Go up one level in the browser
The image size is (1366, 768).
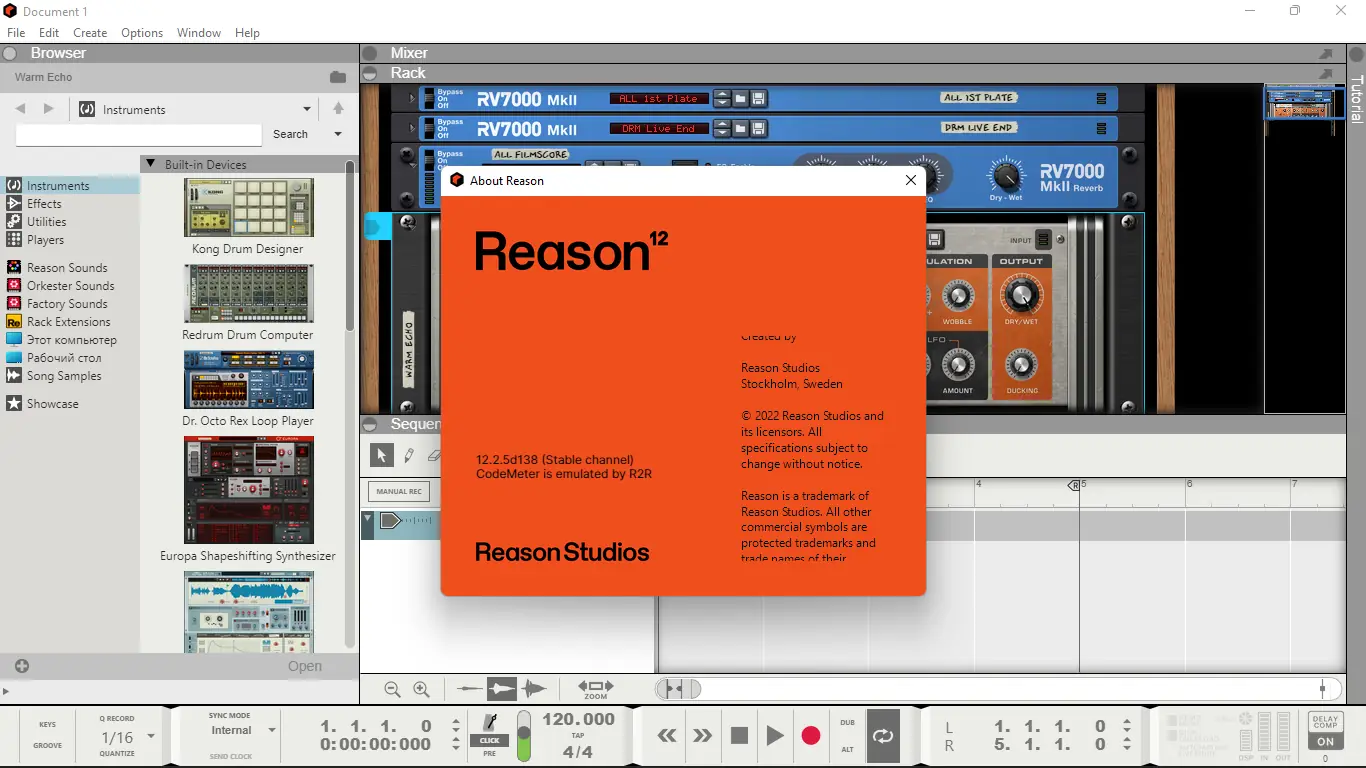point(338,109)
